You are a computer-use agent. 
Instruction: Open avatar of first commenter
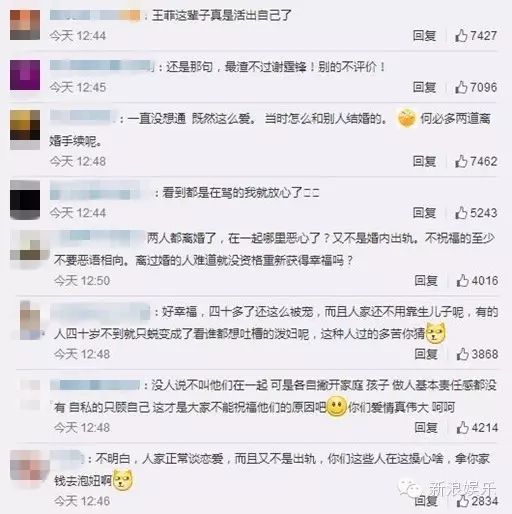(25, 25)
